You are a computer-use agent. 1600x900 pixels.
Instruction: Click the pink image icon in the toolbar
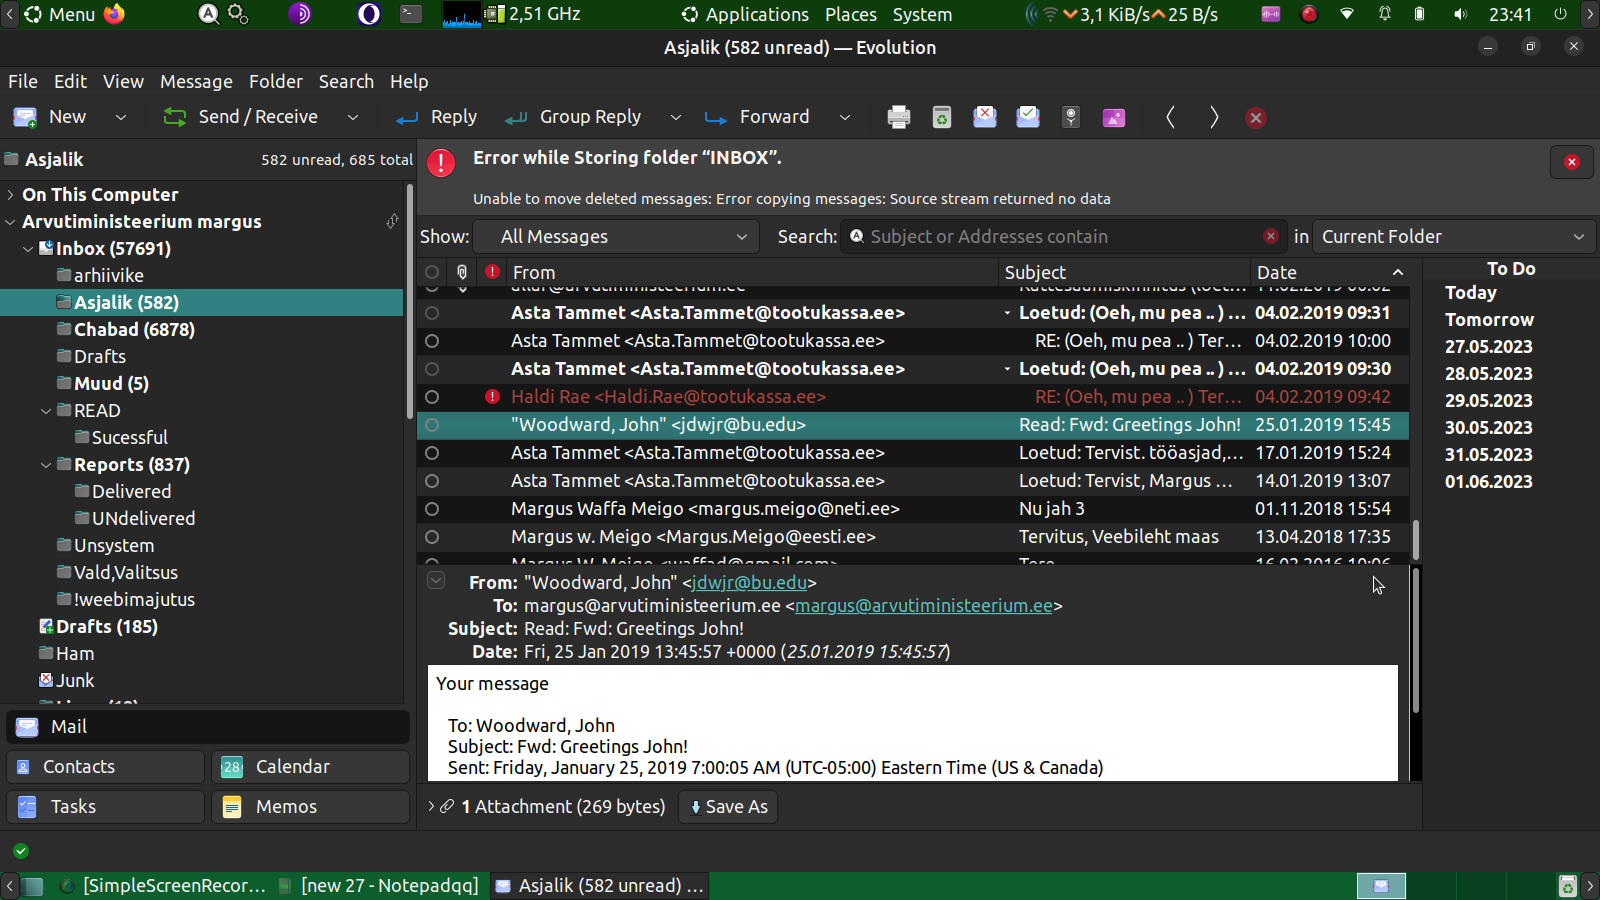tap(1113, 117)
